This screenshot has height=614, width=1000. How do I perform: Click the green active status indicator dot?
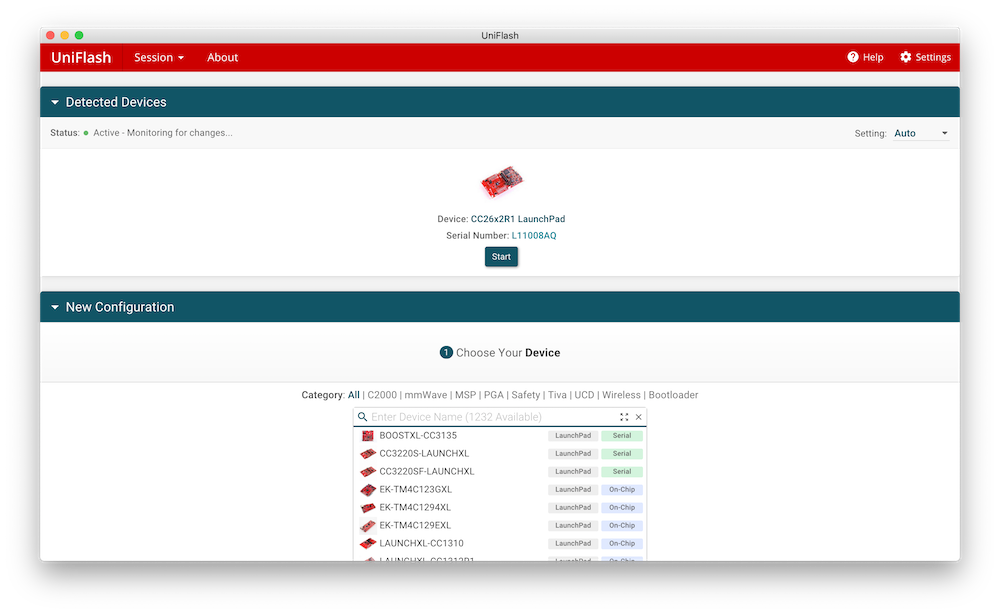[86, 133]
